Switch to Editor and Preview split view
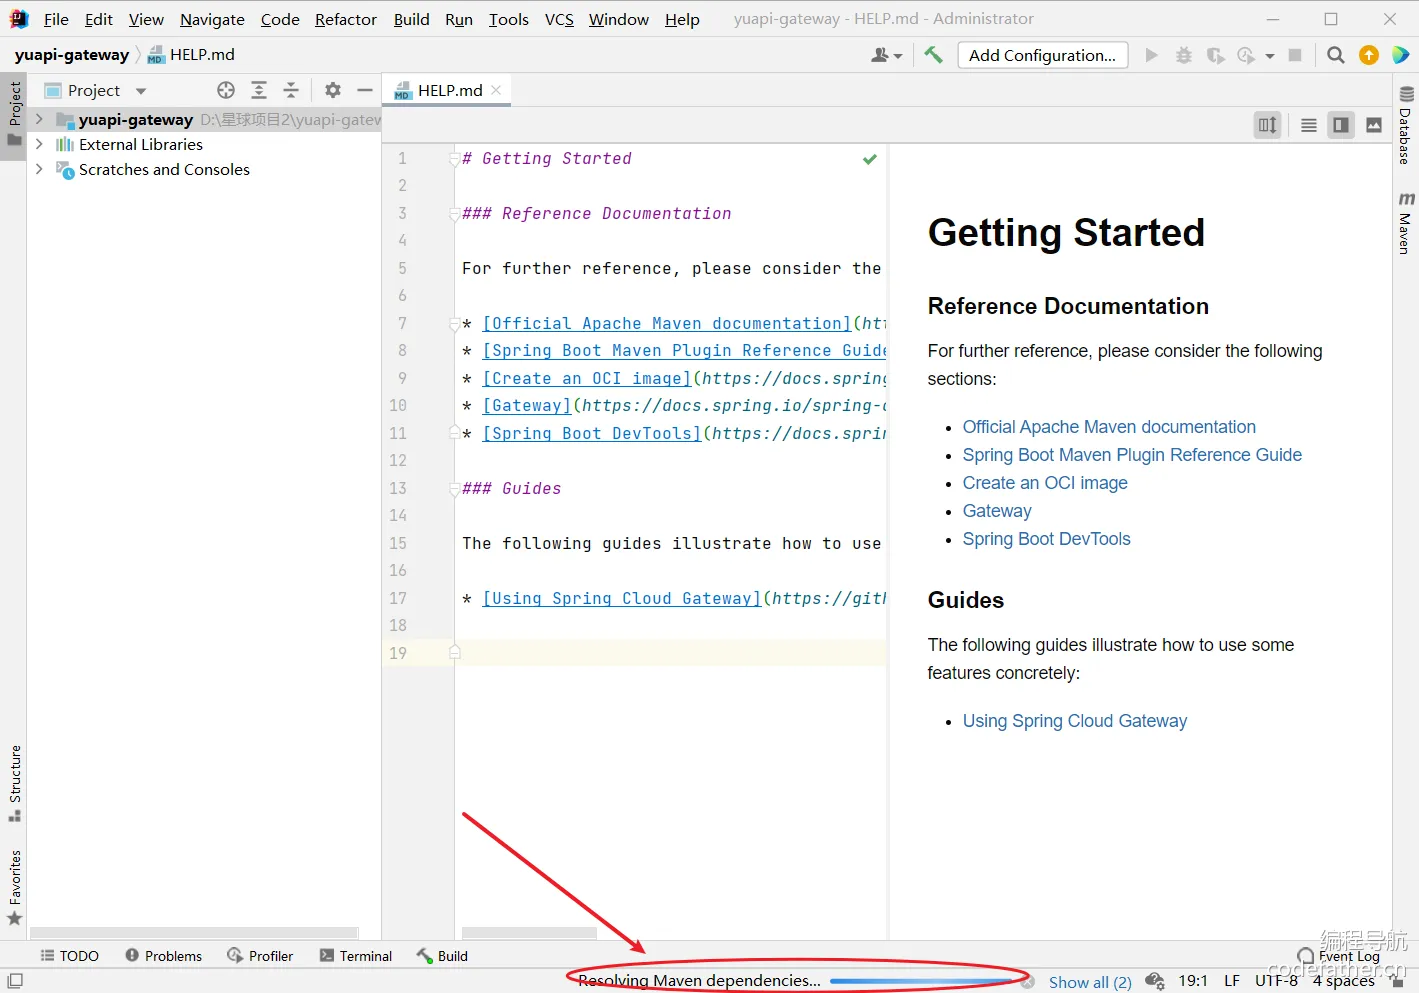The width and height of the screenshot is (1419, 993). click(1341, 125)
